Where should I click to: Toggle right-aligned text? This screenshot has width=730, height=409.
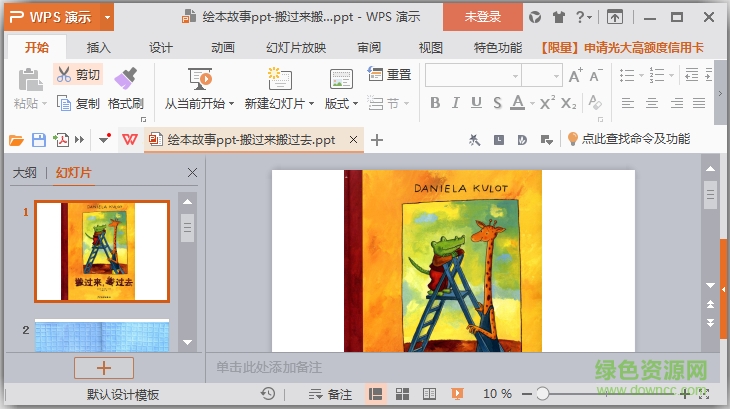point(676,103)
